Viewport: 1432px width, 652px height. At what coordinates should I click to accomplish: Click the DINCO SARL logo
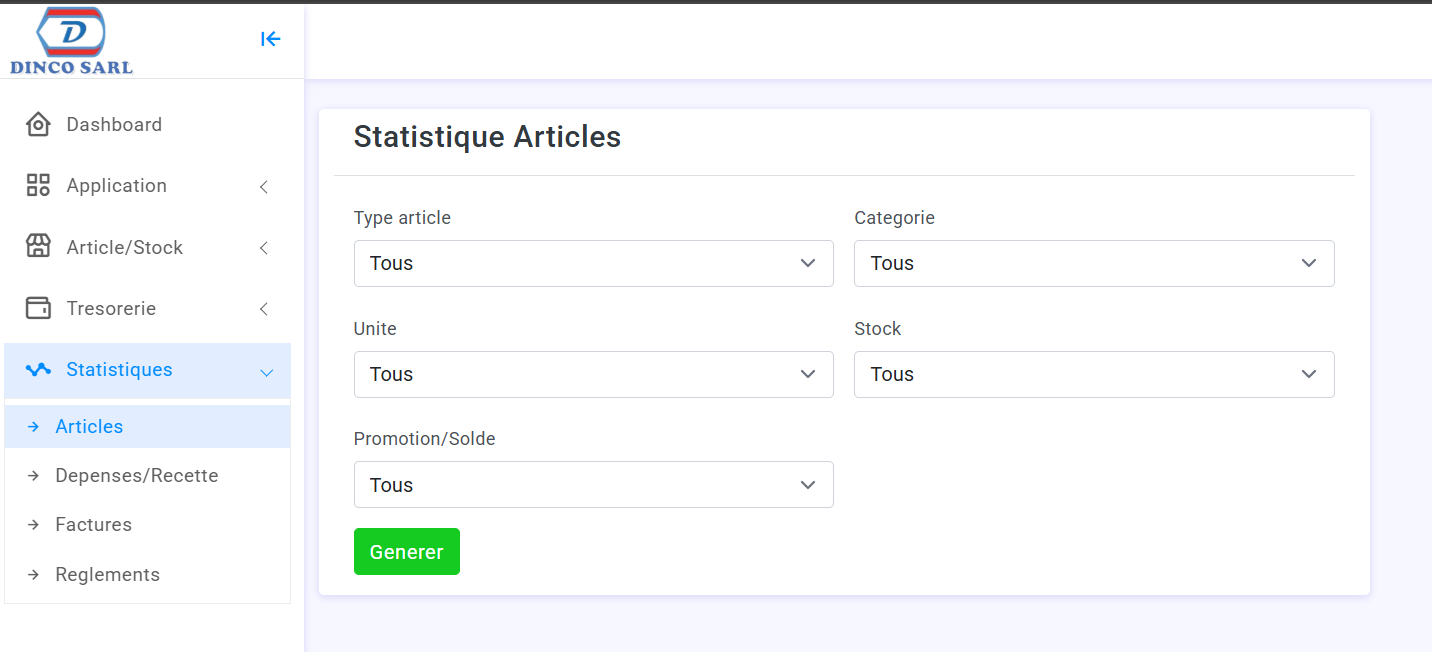click(x=71, y=40)
